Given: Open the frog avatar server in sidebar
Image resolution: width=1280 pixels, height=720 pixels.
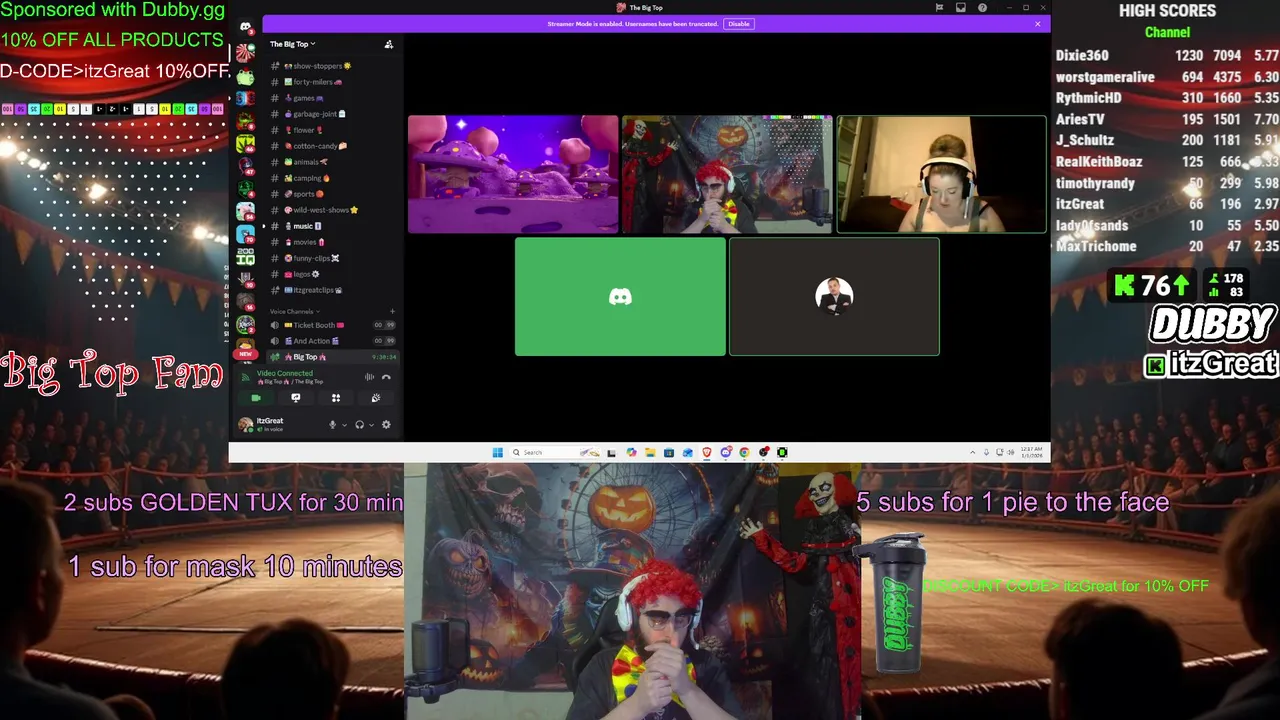Looking at the screenshot, I should point(245,77).
